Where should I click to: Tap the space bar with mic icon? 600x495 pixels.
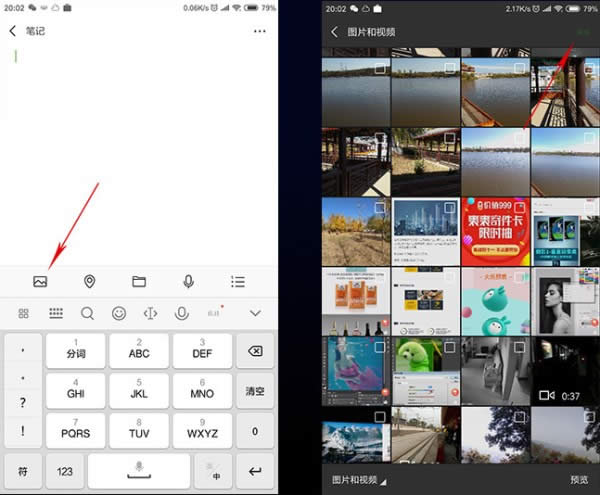[139, 471]
